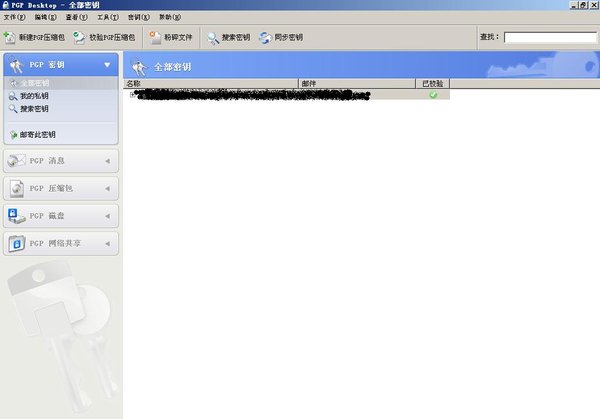Image resolution: width=600 pixels, height=419 pixels.
Task: Click the 粉碎文件 shredder icon
Action: [x=155, y=37]
